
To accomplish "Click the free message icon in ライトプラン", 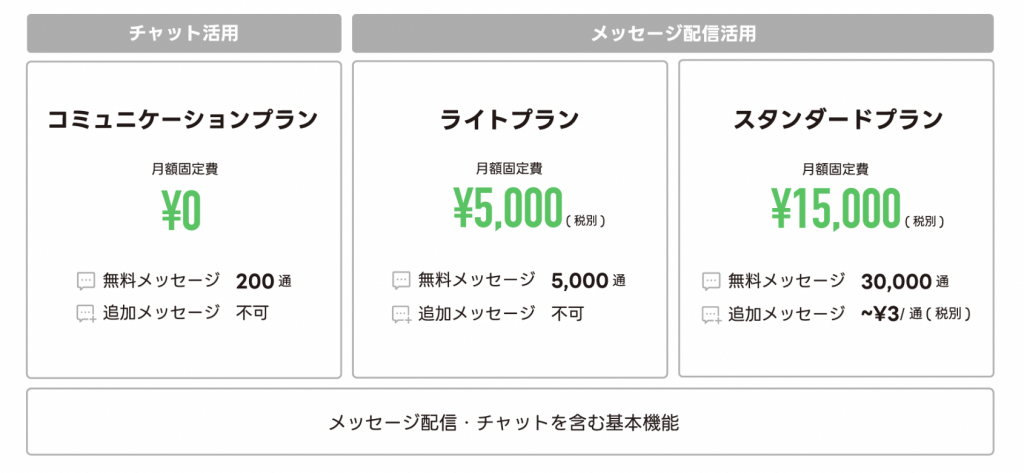I will coord(401,282).
